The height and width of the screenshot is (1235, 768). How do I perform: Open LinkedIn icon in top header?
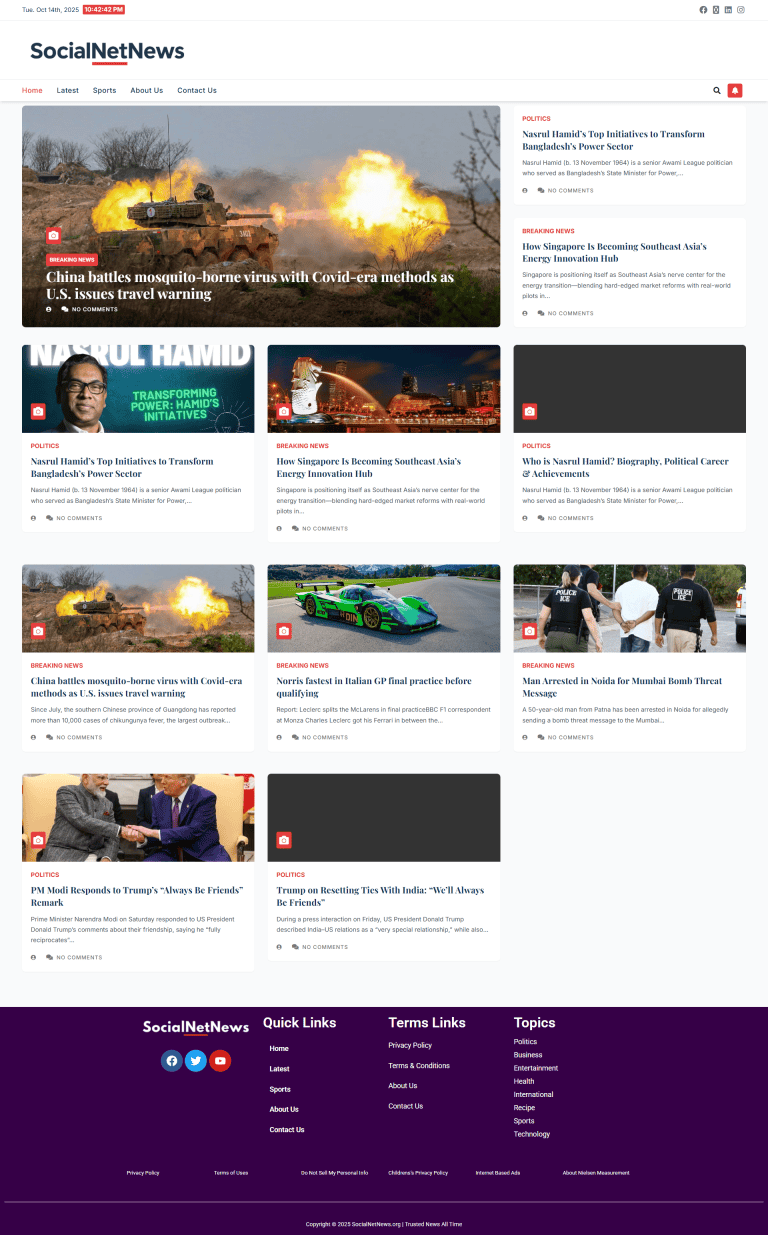click(728, 9)
